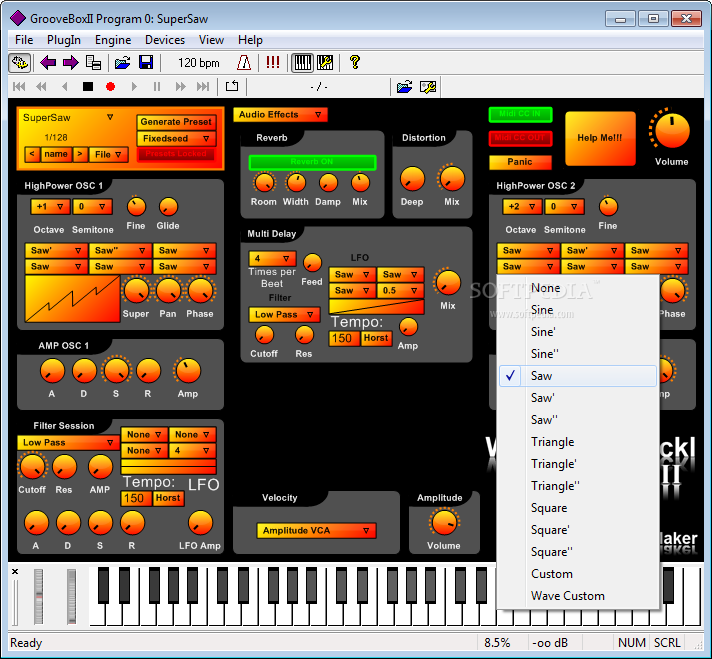Pause playback in transport bar
This screenshot has height=659, width=712.
[x=157, y=86]
